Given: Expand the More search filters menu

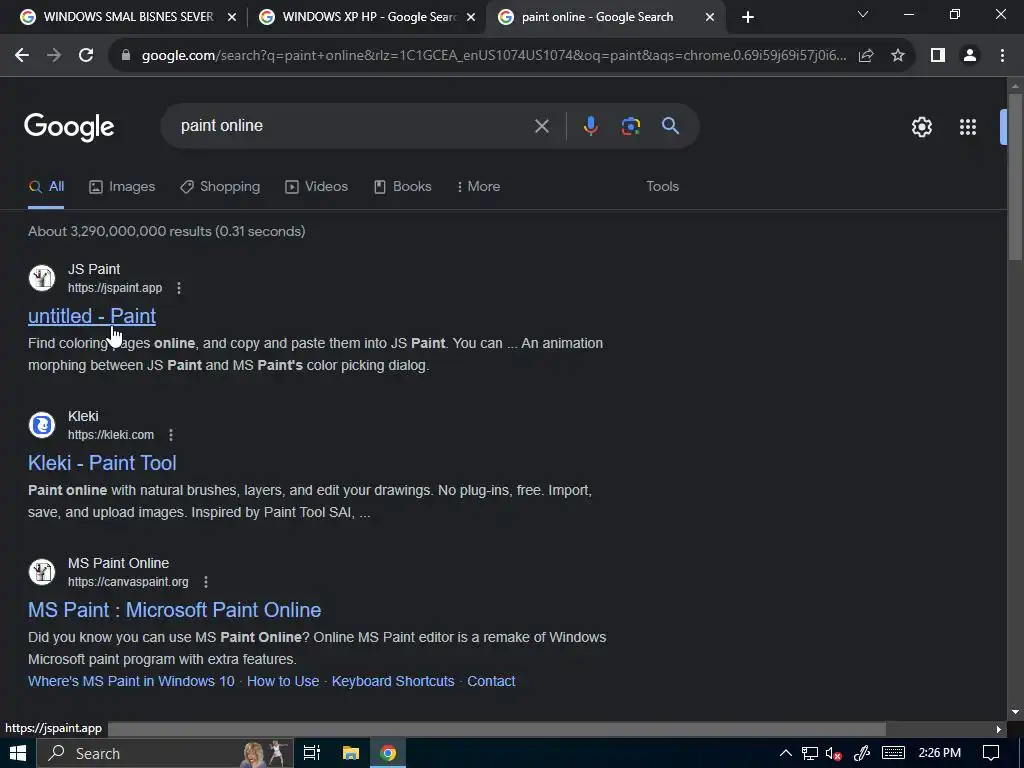Looking at the screenshot, I should [479, 187].
